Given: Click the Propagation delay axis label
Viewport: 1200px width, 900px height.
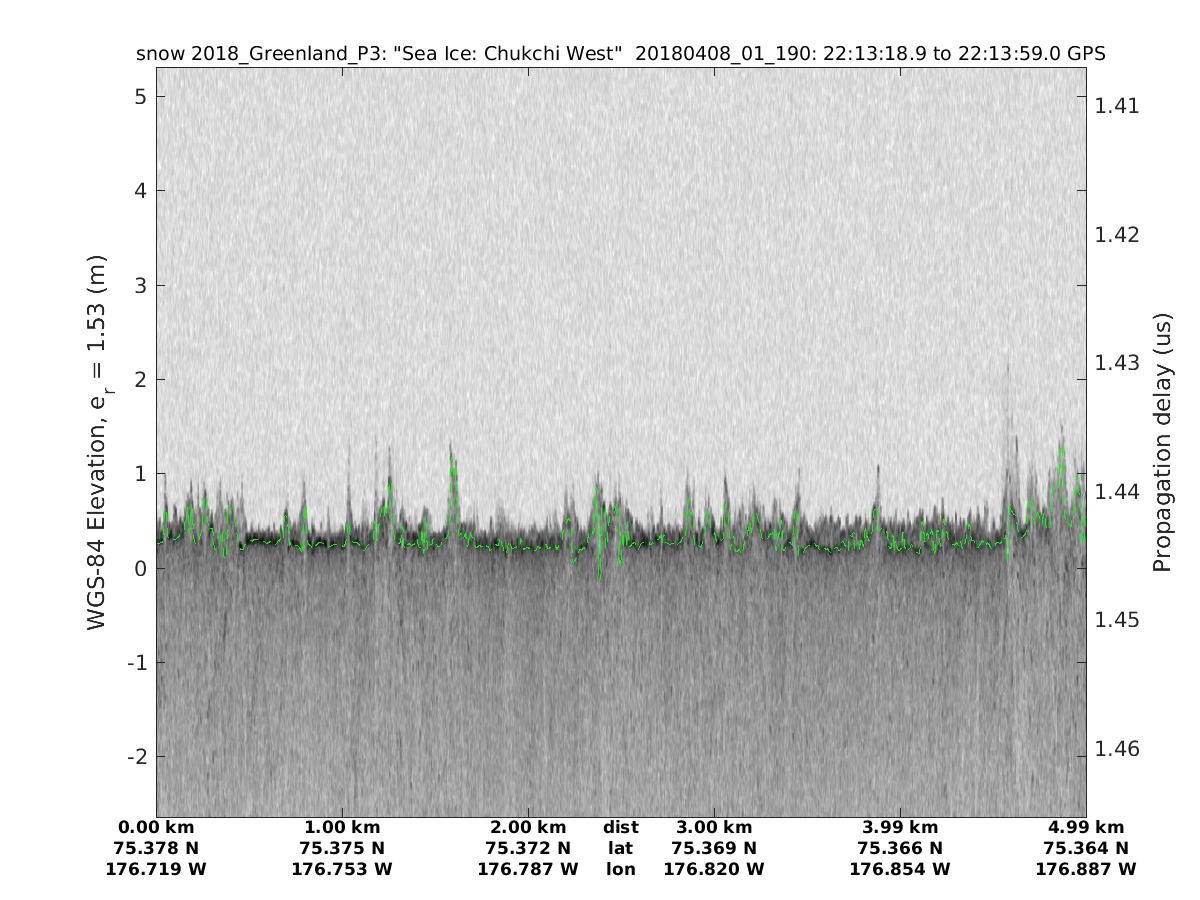Looking at the screenshot, I should pos(1161,442).
